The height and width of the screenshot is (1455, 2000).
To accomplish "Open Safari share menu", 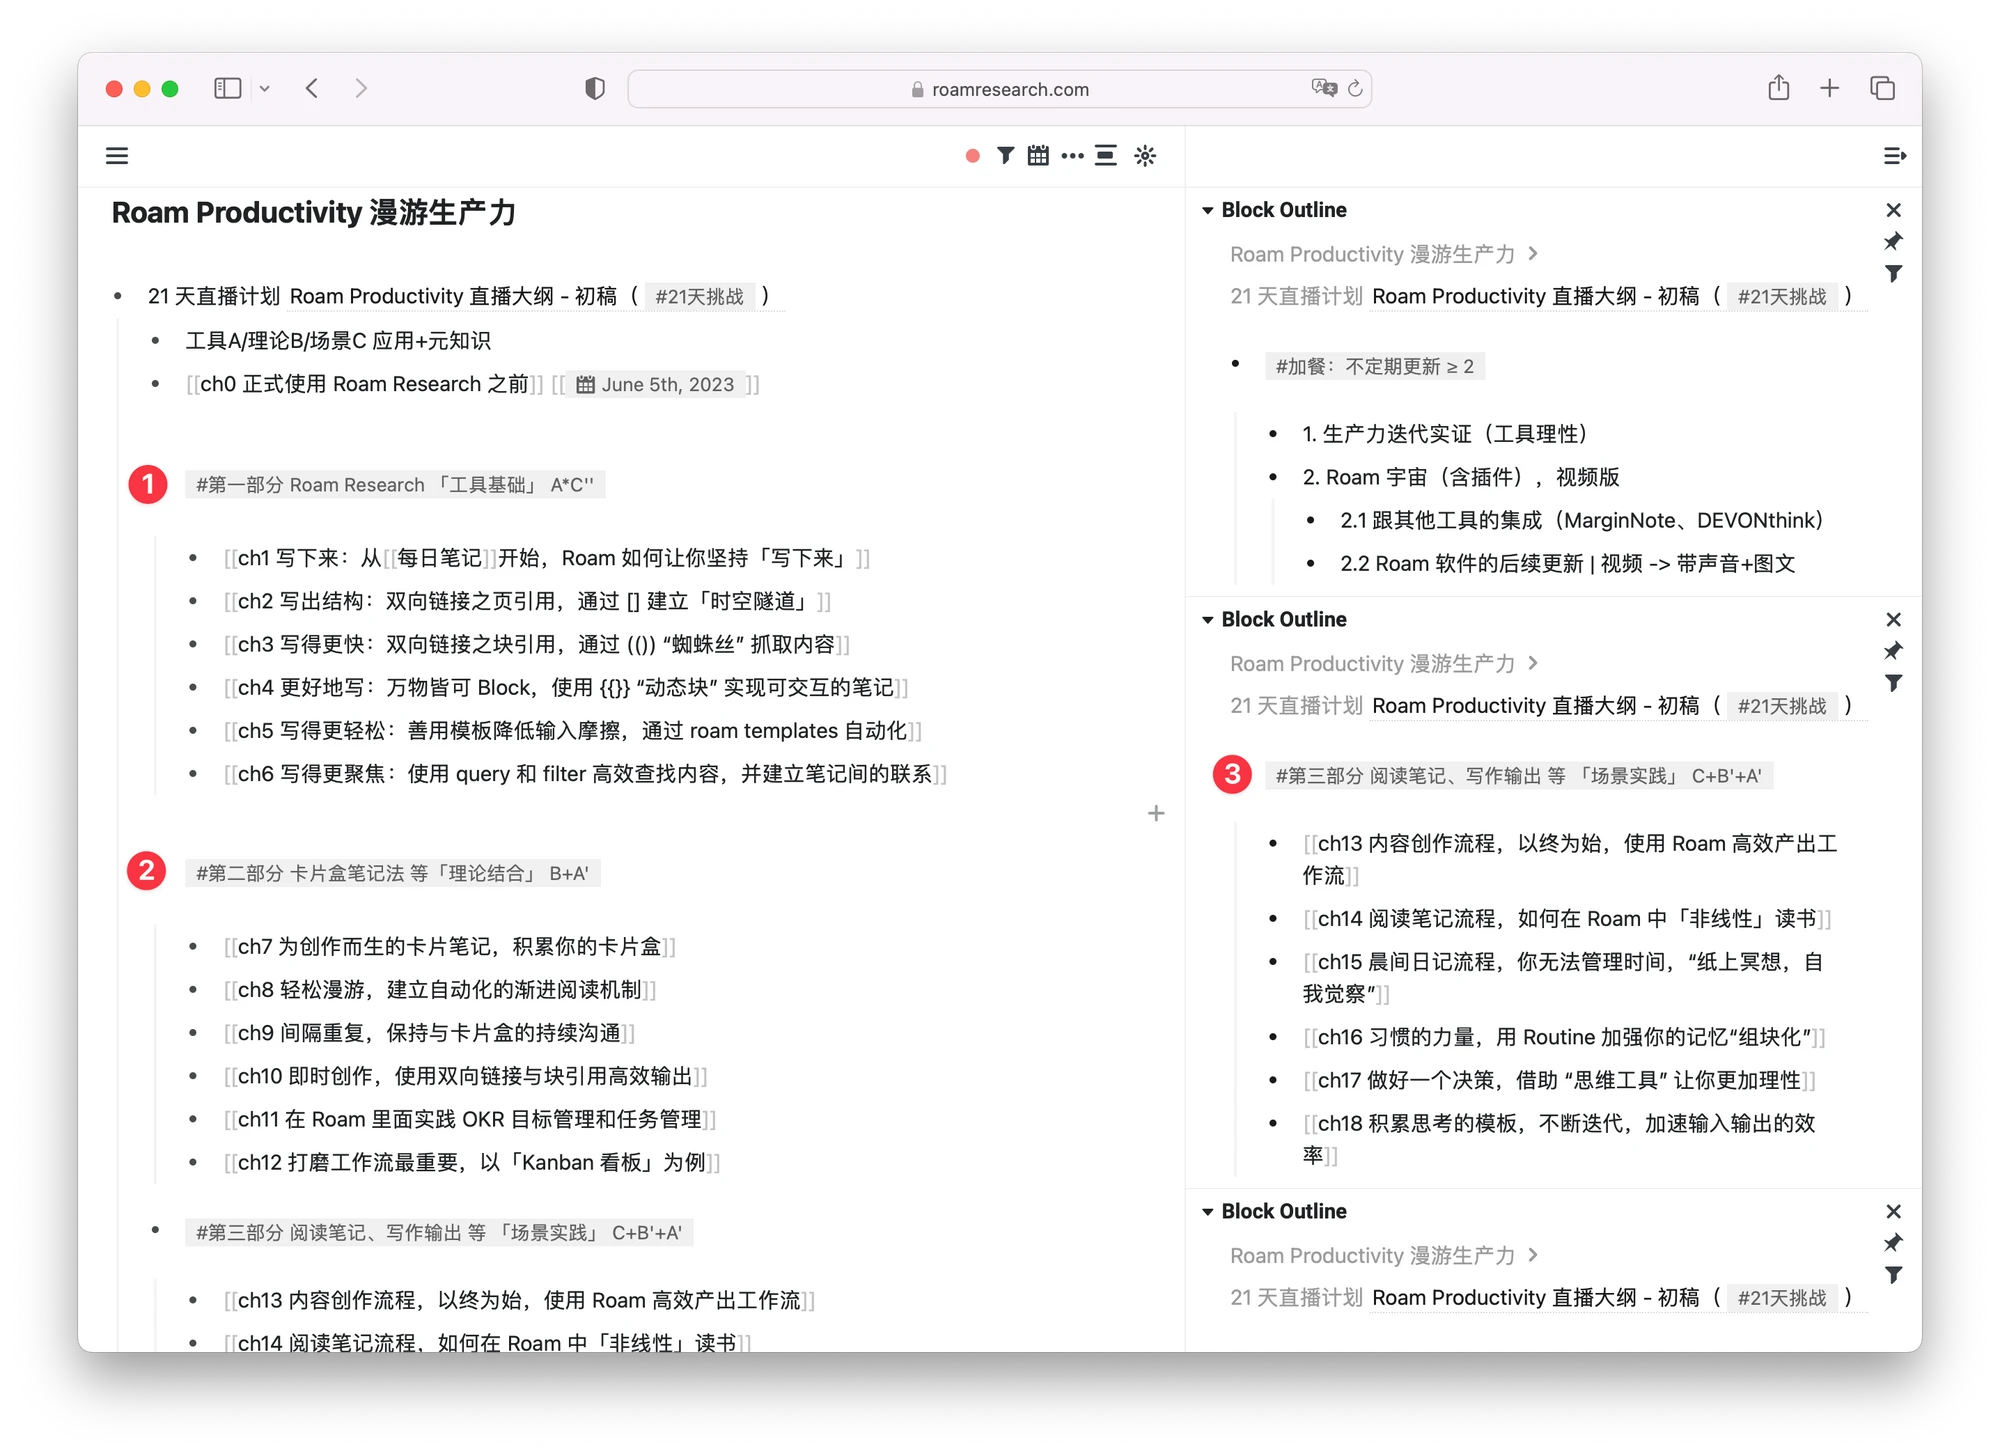I will [x=1778, y=88].
